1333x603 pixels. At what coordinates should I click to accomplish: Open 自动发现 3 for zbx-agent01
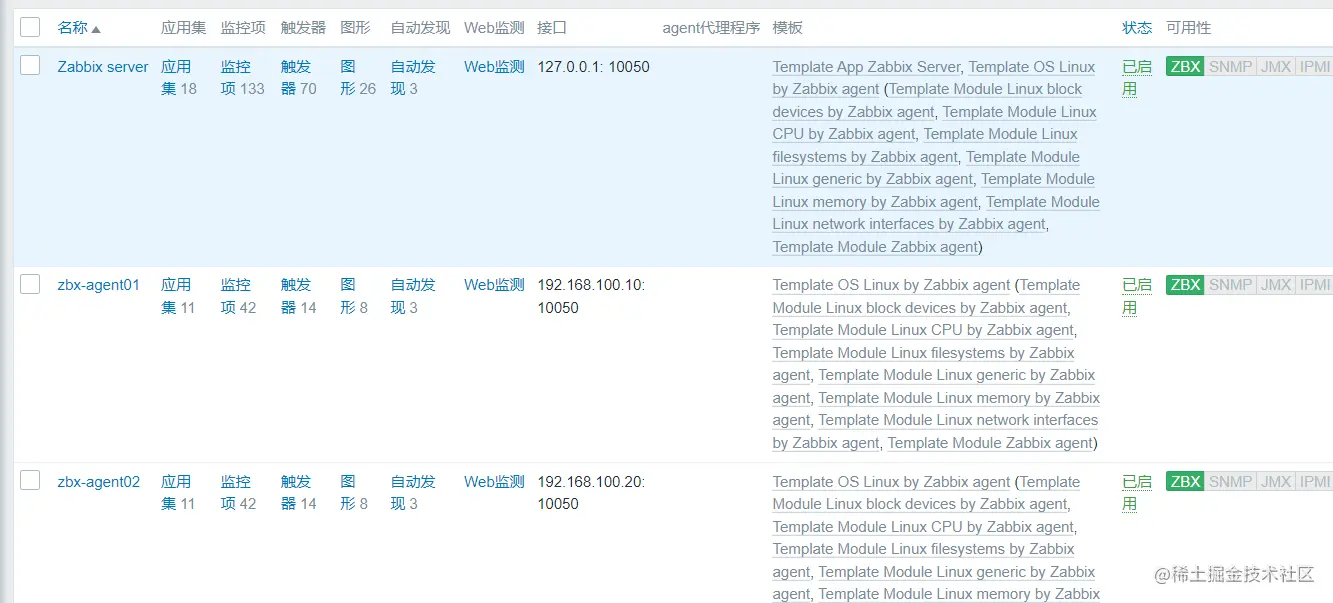coord(413,296)
